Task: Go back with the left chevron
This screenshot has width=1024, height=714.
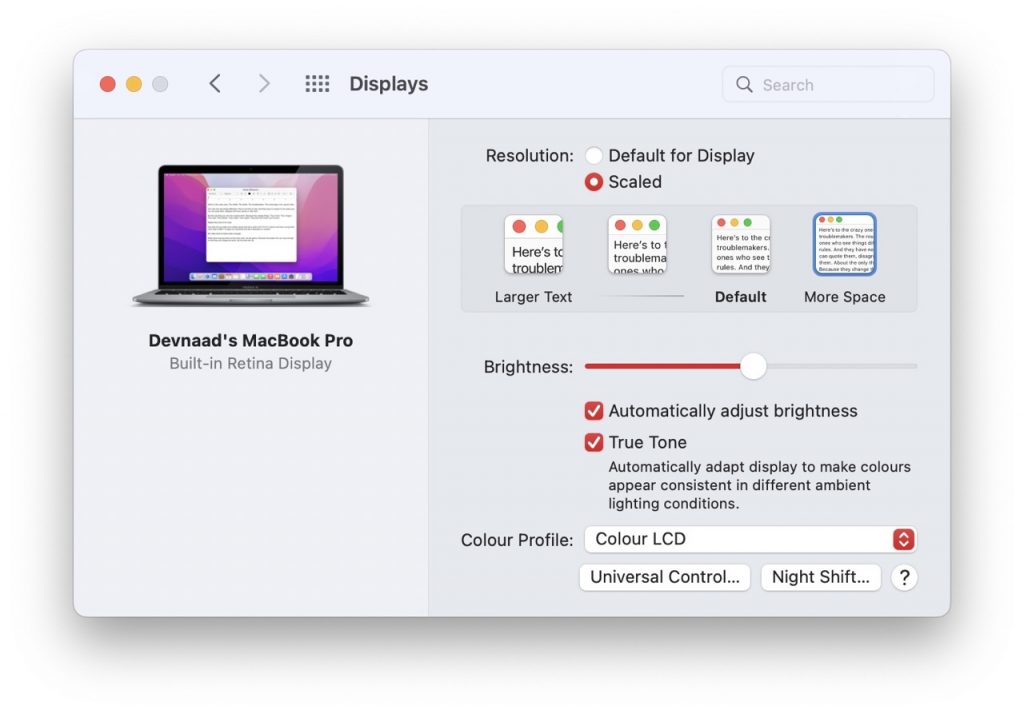Action: tap(215, 84)
